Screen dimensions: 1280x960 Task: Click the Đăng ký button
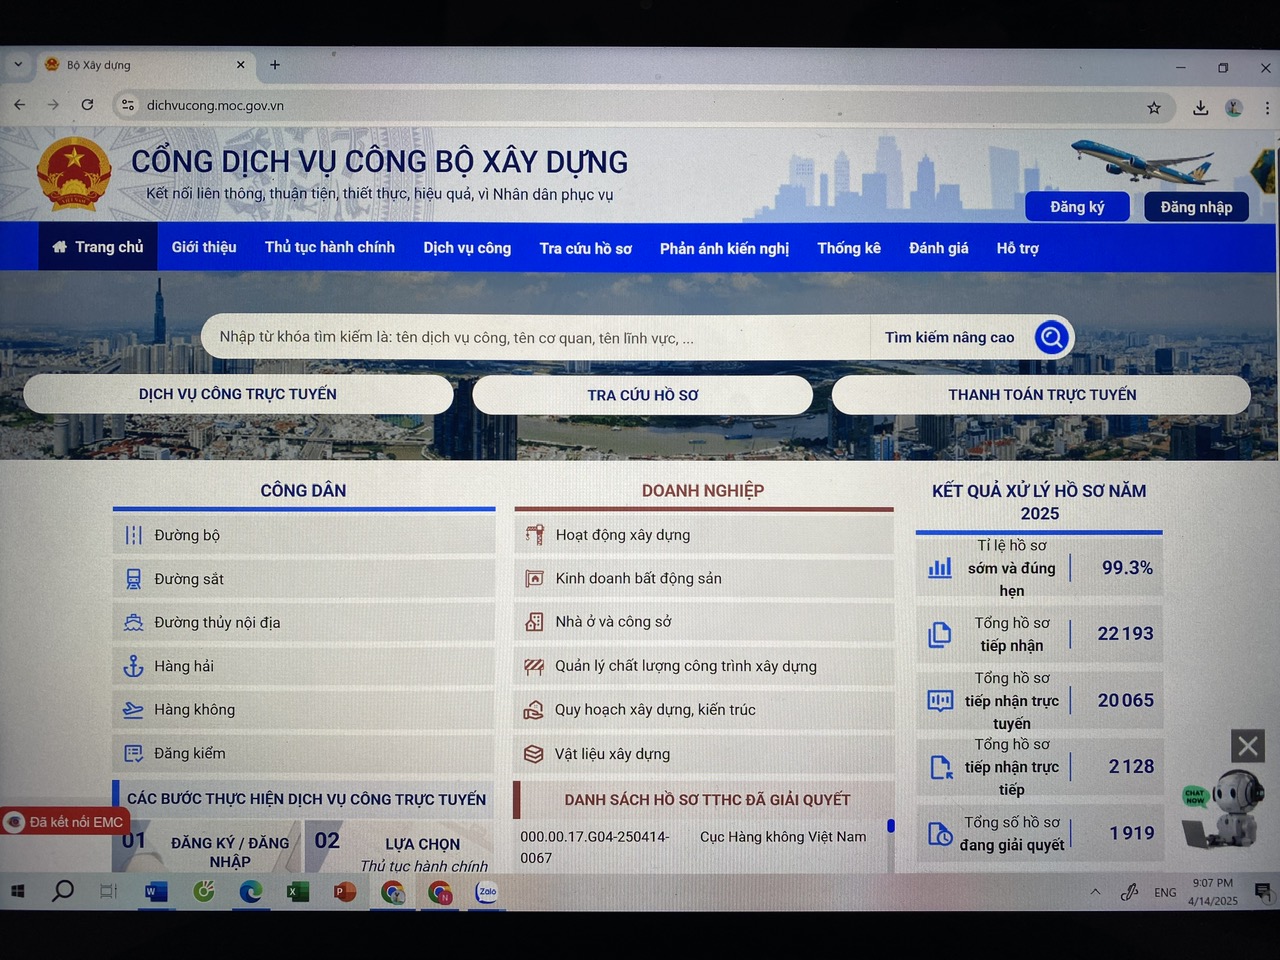click(x=1077, y=207)
